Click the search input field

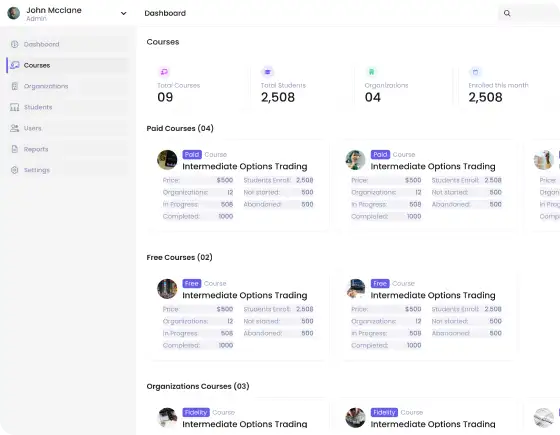(529, 13)
